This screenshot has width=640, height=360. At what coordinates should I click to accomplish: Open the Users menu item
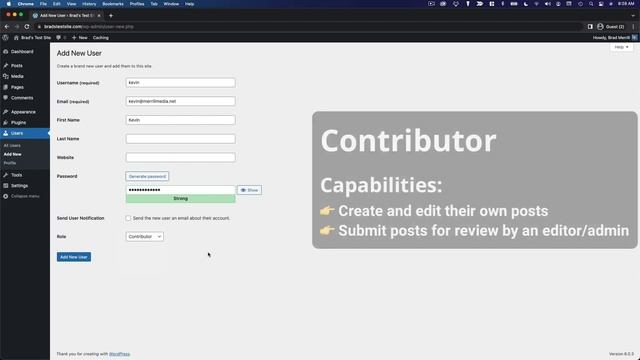pyautogui.click(x=24, y=133)
